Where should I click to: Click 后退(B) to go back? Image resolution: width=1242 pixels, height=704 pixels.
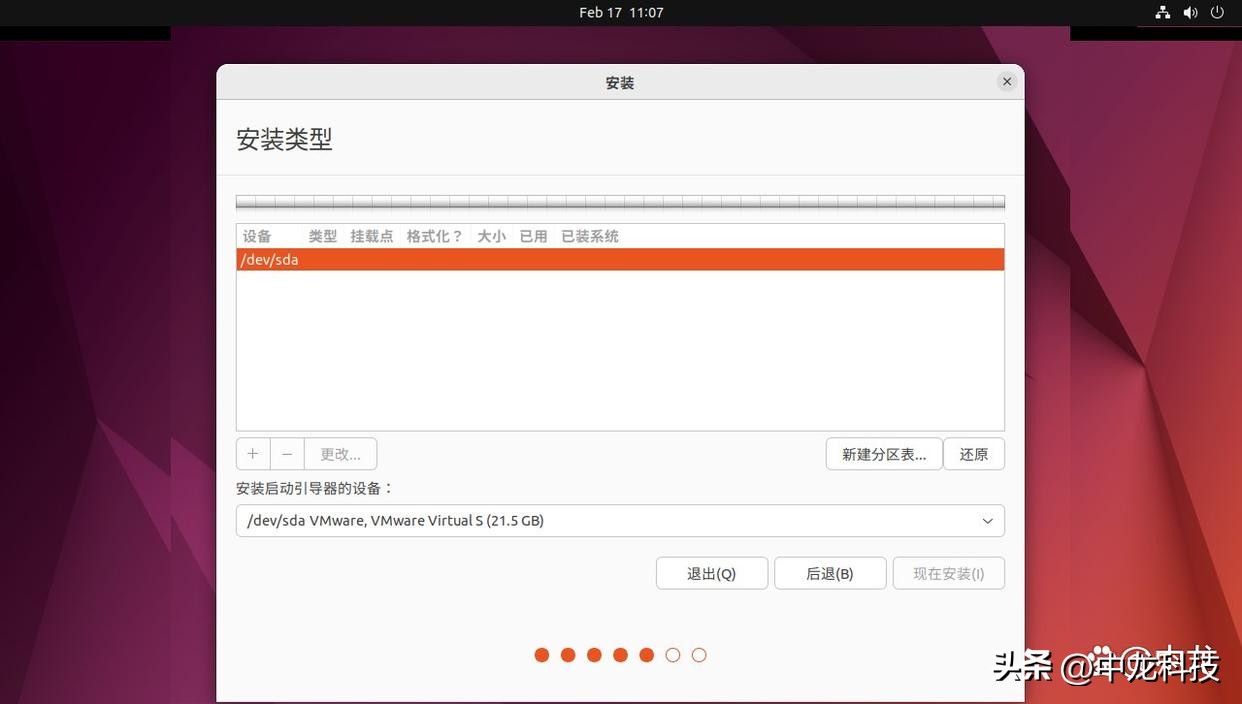830,572
